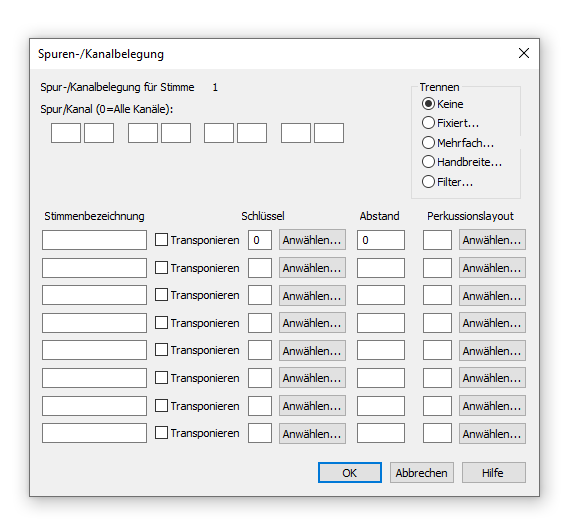Click the third Stimmenbezeichnung name field
Image resolution: width=572 pixels, height=532 pixels.
[x=94, y=295]
